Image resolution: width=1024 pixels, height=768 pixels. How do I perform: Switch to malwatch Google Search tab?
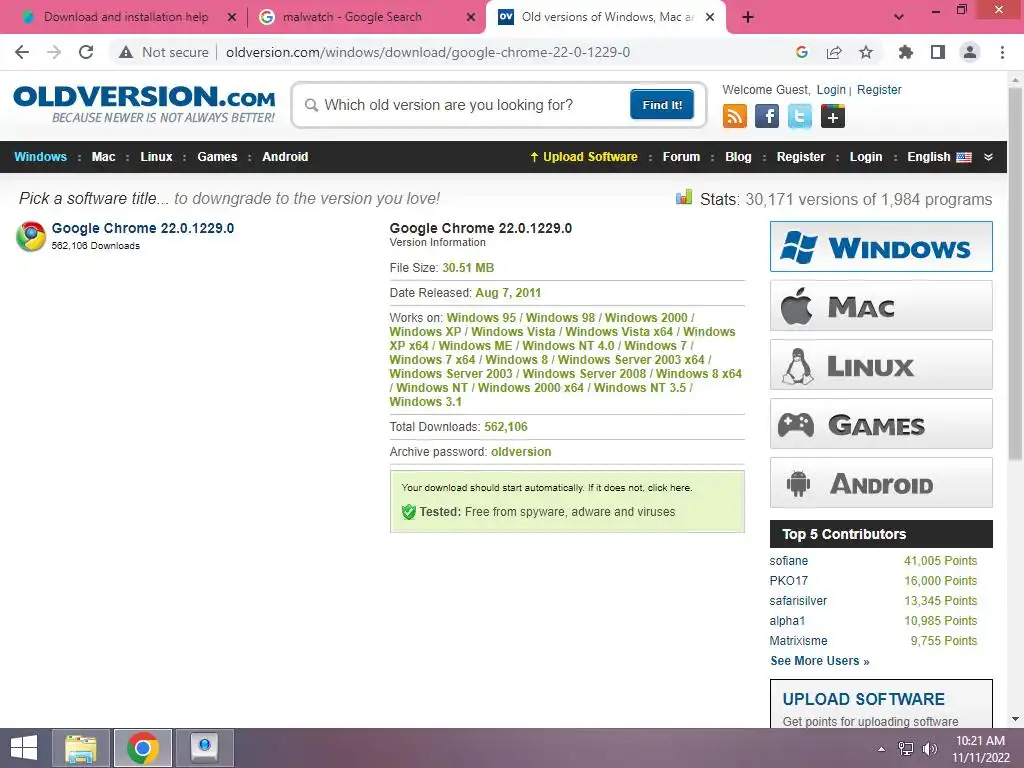(351, 17)
